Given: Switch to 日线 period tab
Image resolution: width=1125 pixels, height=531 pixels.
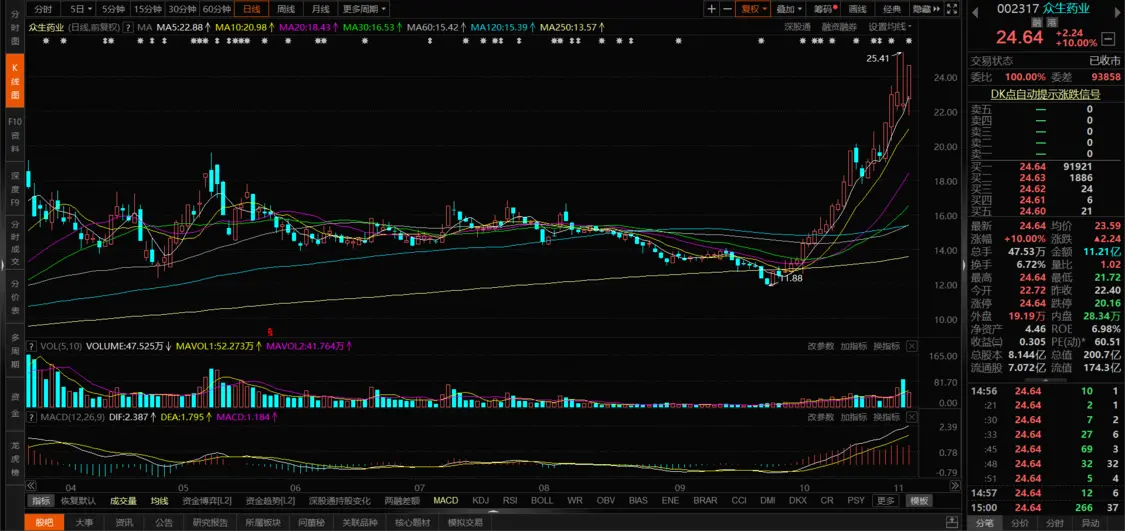Looking at the screenshot, I should click(251, 9).
